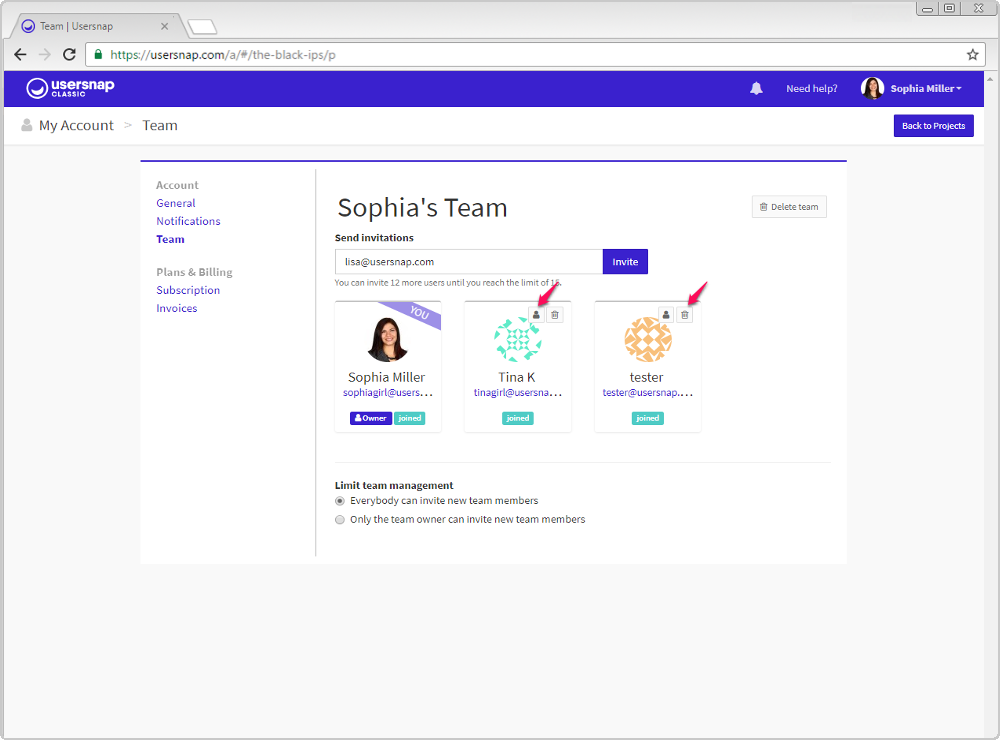Close the Team | Usersnap browser tab
This screenshot has height=740, width=1000.
coord(165,26)
